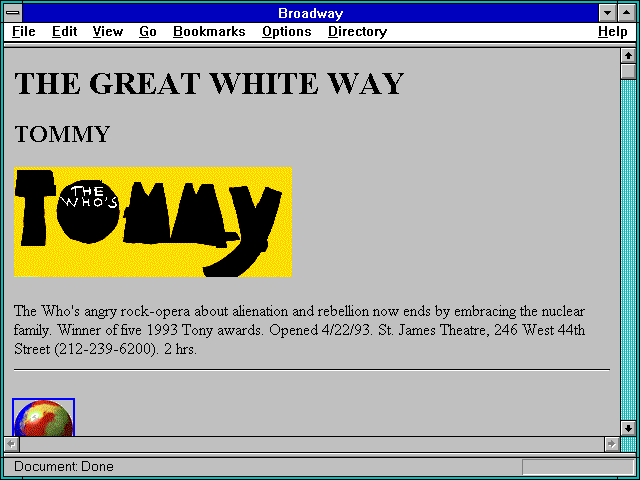Click the Broadway title bar
This screenshot has height=480, width=640.
[x=311, y=13]
